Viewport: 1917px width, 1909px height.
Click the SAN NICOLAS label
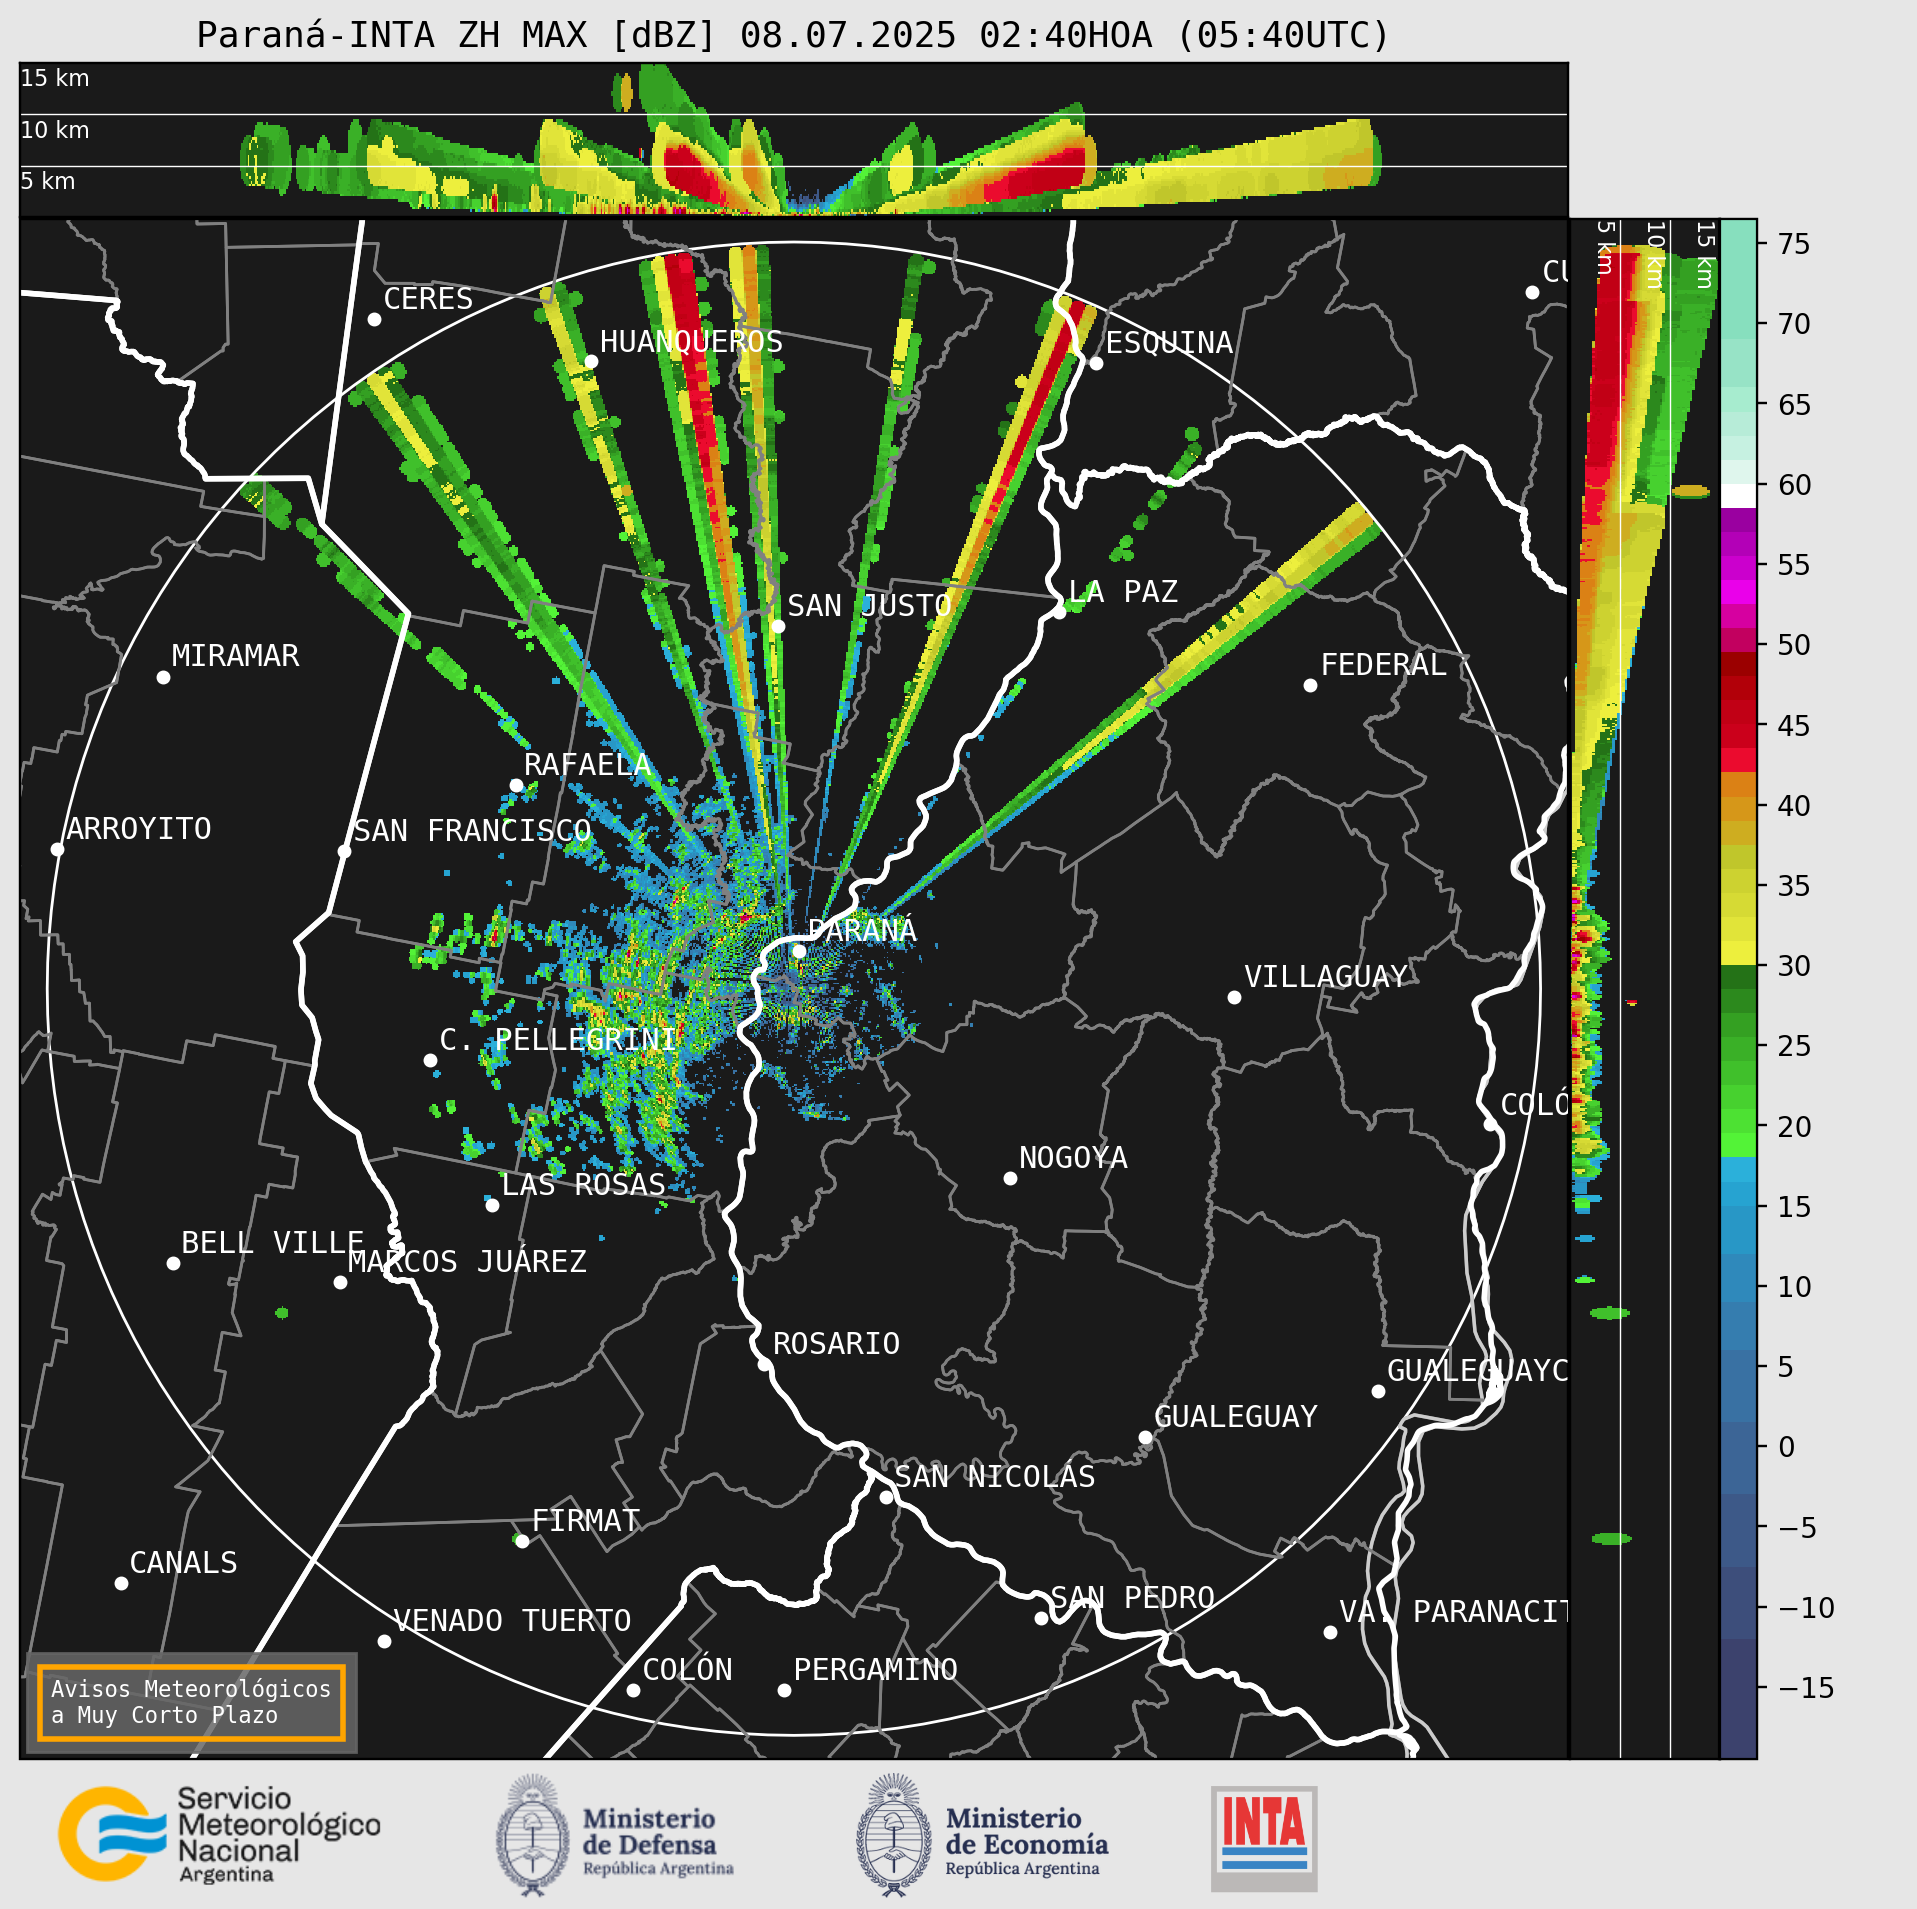994,1477
